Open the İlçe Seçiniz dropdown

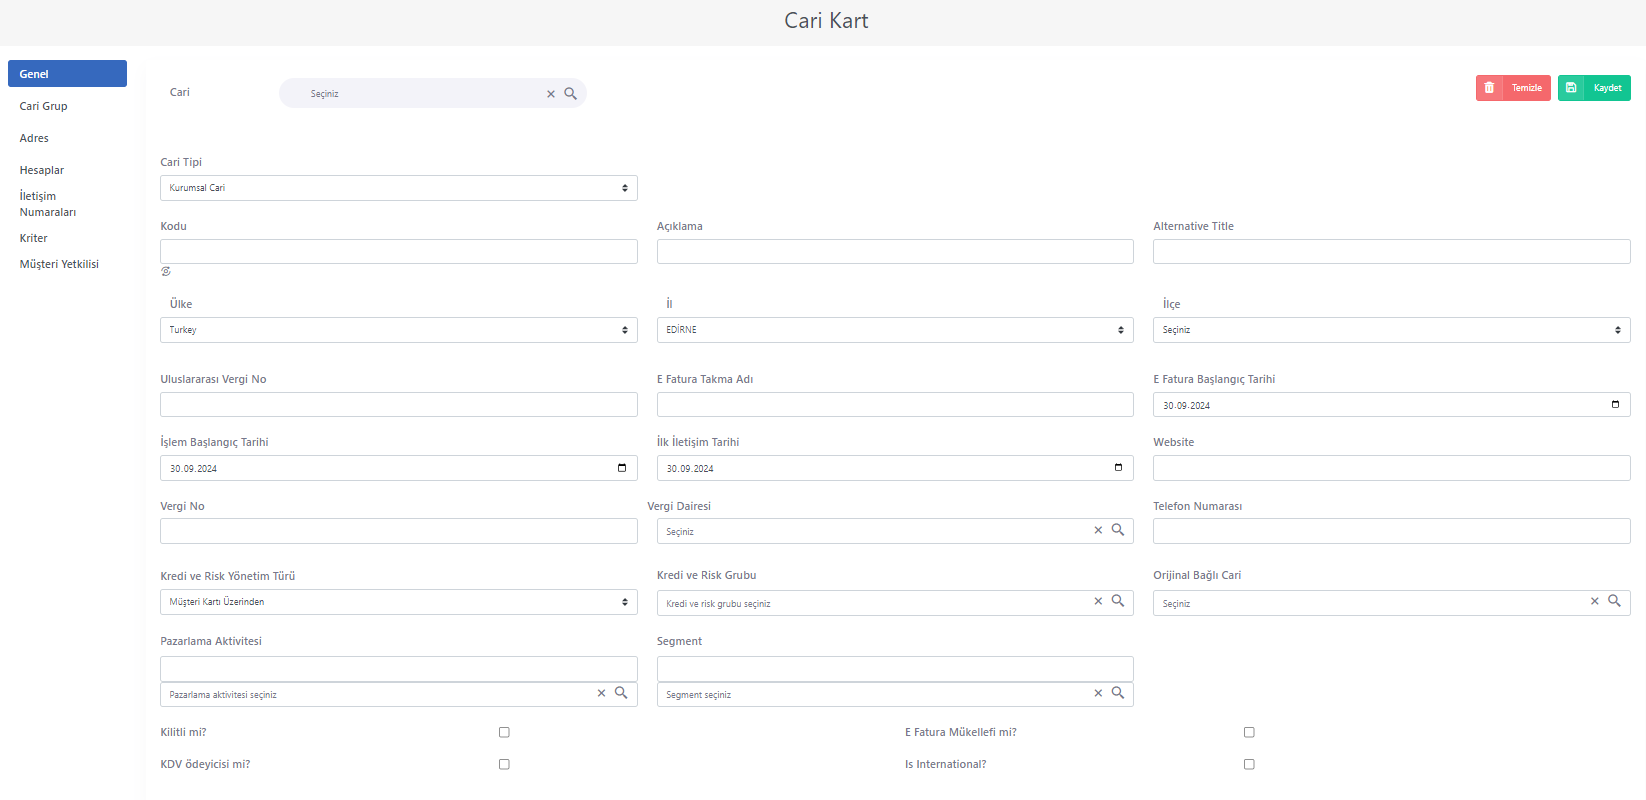click(x=1392, y=330)
